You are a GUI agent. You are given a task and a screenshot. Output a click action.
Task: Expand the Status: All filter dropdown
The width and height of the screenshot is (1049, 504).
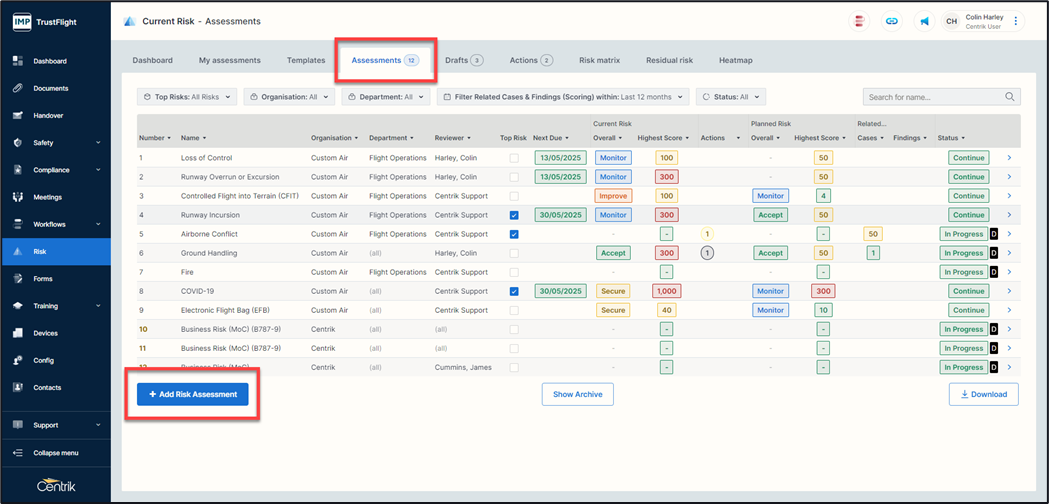(x=731, y=97)
